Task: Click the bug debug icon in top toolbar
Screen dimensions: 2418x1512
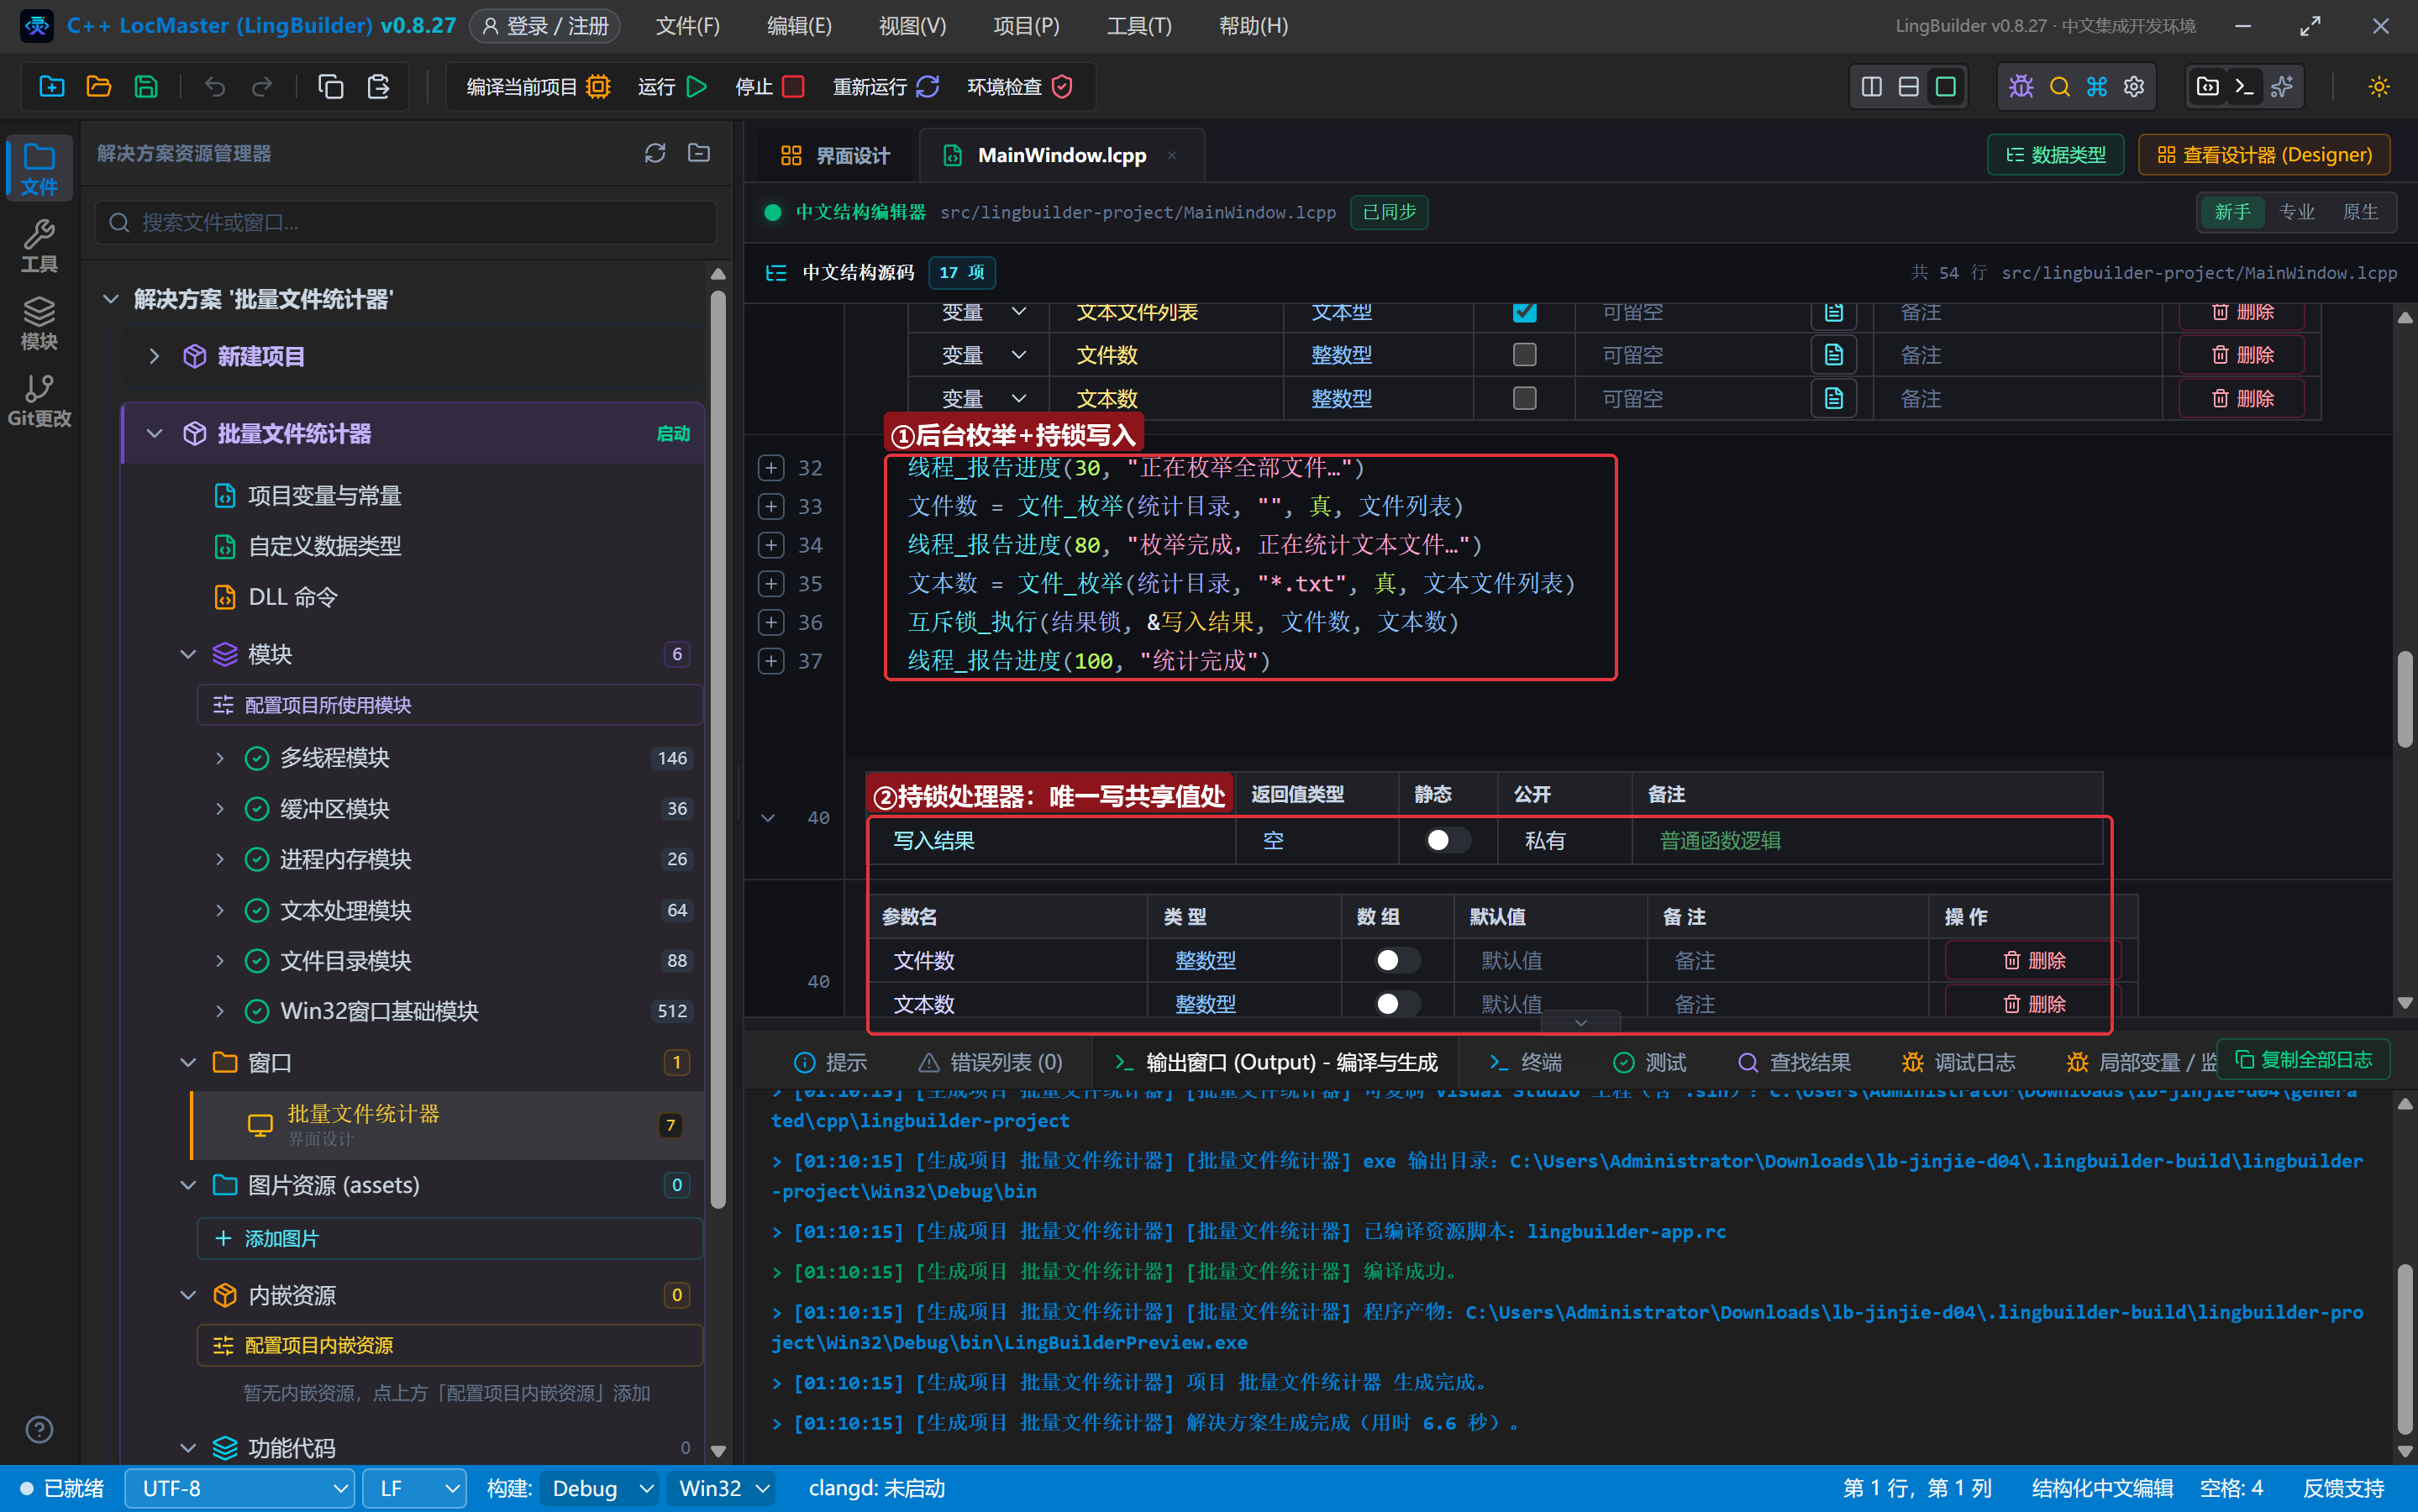Action: coord(2021,87)
